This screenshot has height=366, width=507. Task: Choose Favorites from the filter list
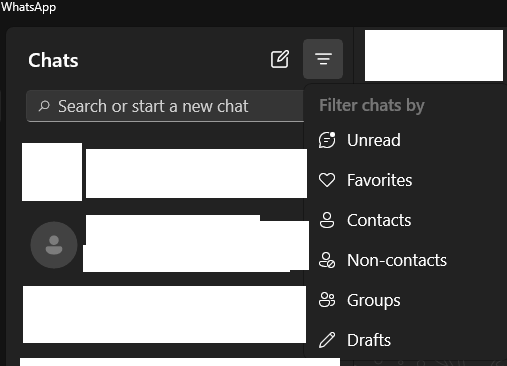(405, 180)
